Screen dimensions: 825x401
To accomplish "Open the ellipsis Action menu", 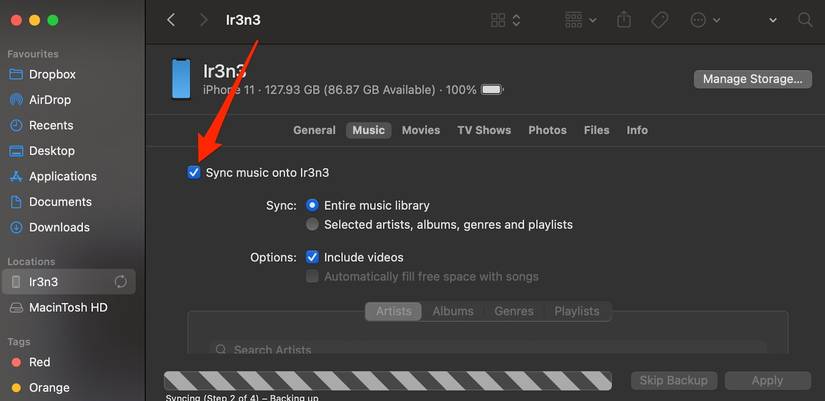I will (x=705, y=20).
